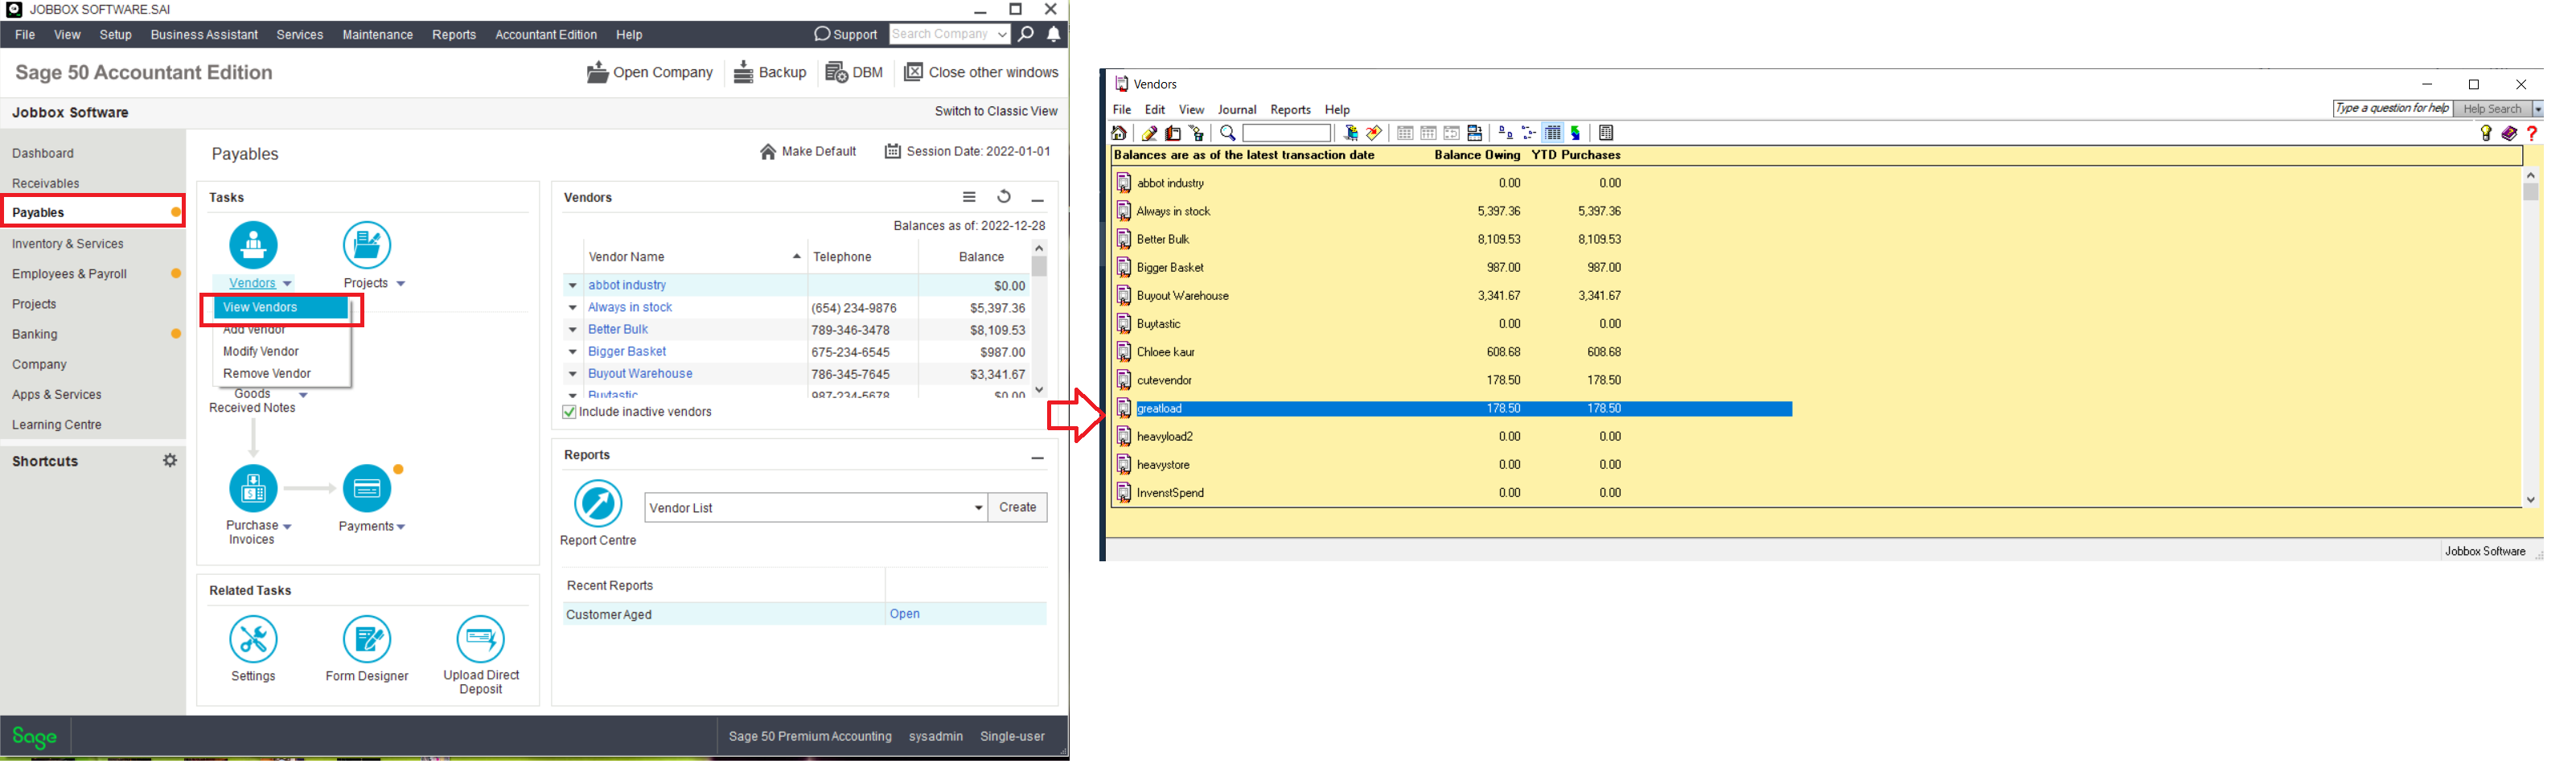Select Remove Vendor from the dropdown menu
The image size is (2576, 776).
267,375
